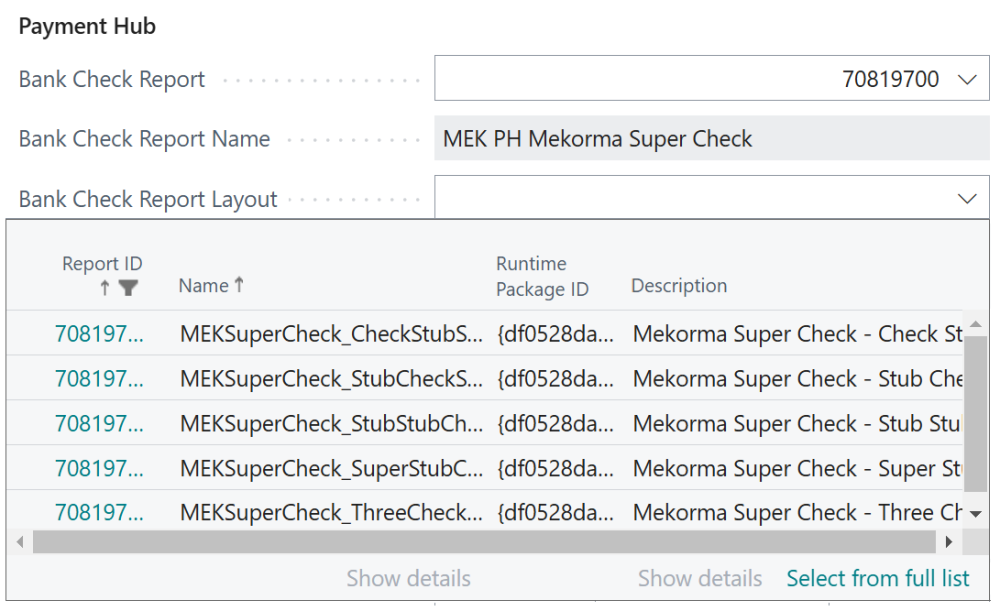Expand the Bank Check Report Layout lookup list
Screen dimensions: 1000x611
pos(966,198)
